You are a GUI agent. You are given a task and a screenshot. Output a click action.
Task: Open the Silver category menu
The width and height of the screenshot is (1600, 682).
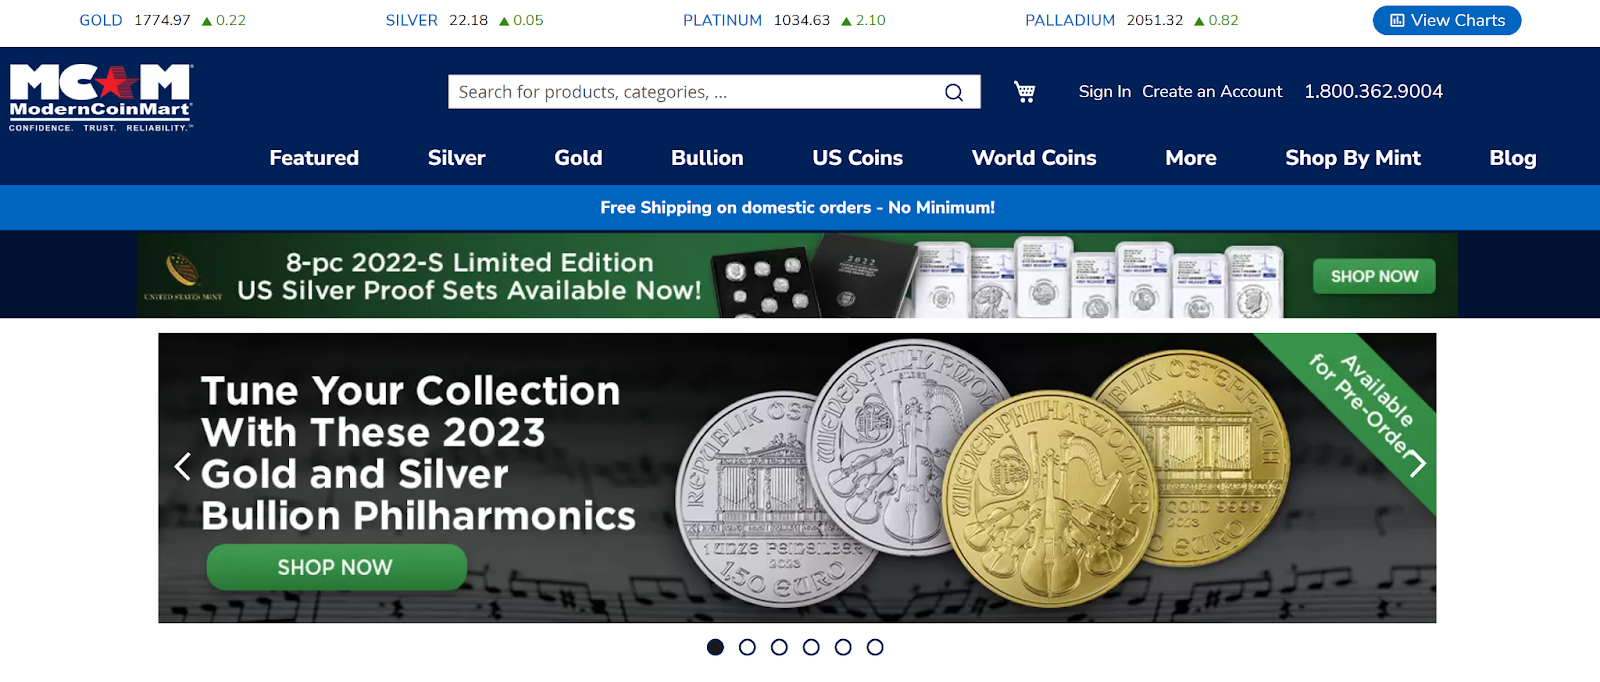(457, 158)
